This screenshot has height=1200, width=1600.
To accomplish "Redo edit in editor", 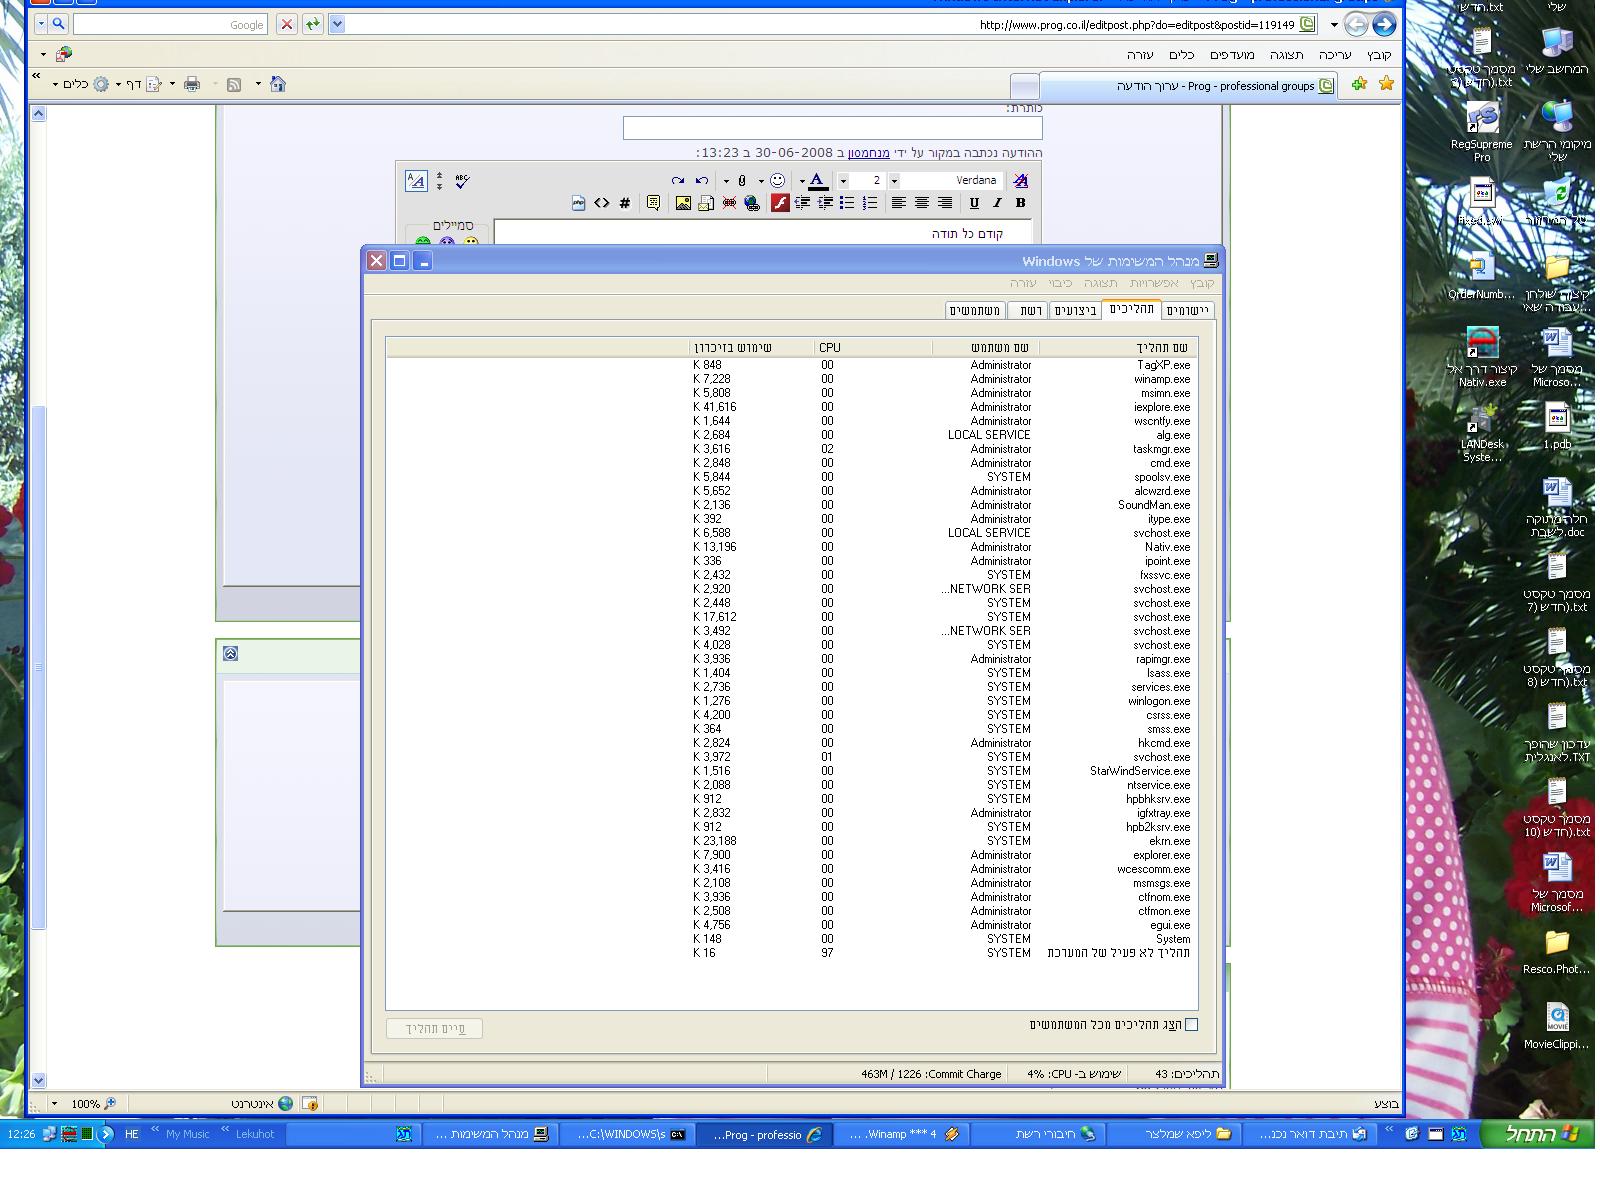I will tap(678, 181).
